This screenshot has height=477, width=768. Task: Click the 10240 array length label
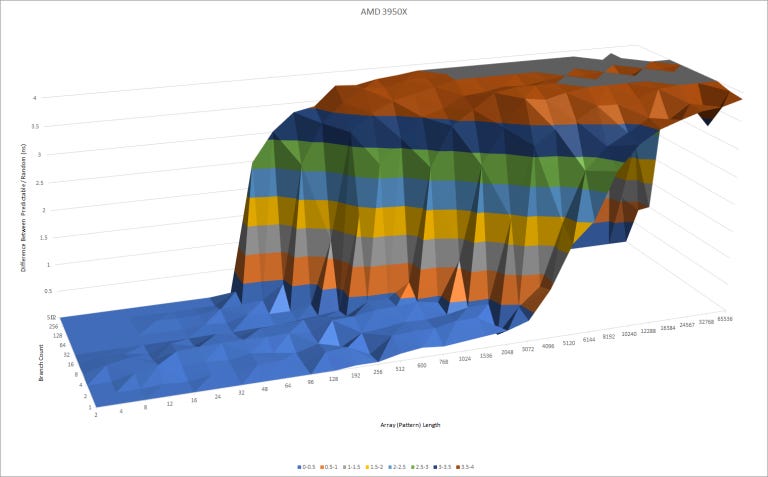tap(629, 334)
